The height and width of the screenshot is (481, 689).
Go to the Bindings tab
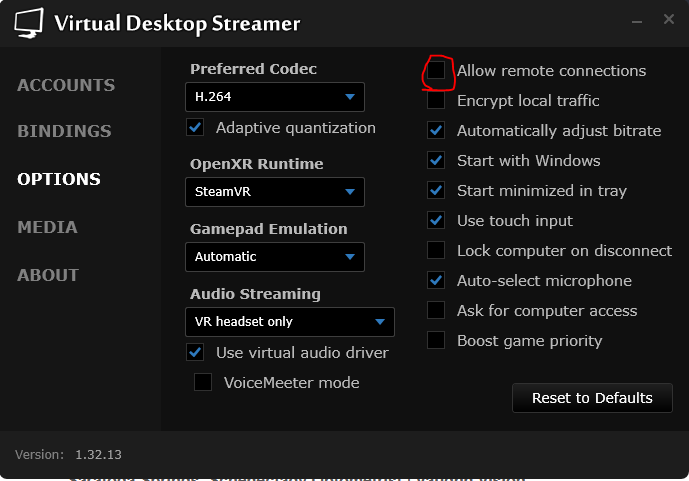64,131
